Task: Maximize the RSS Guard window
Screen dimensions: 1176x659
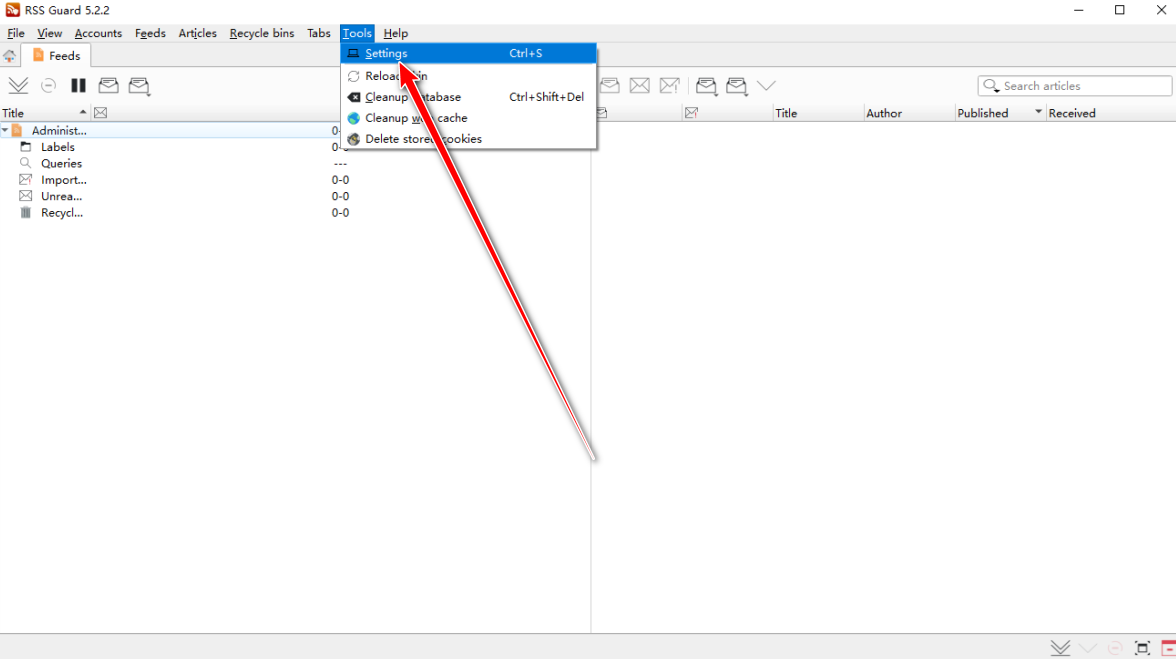Action: point(1120,10)
